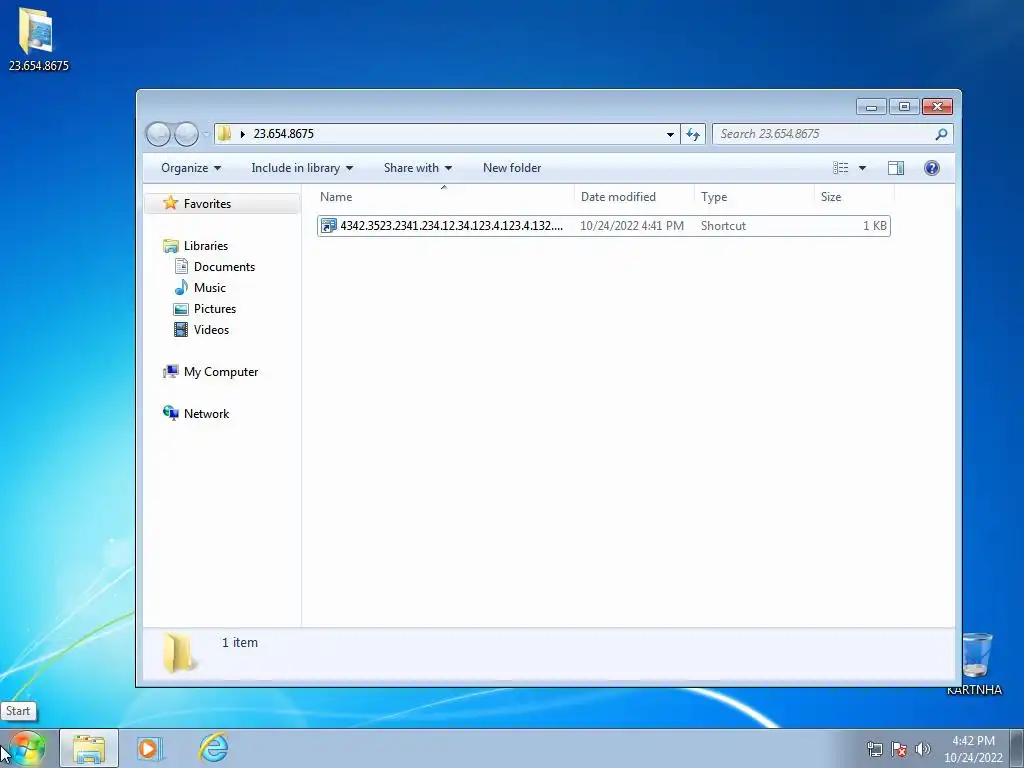Open the recent pages dropdown beside Forward
The image size is (1024, 768).
(x=206, y=135)
